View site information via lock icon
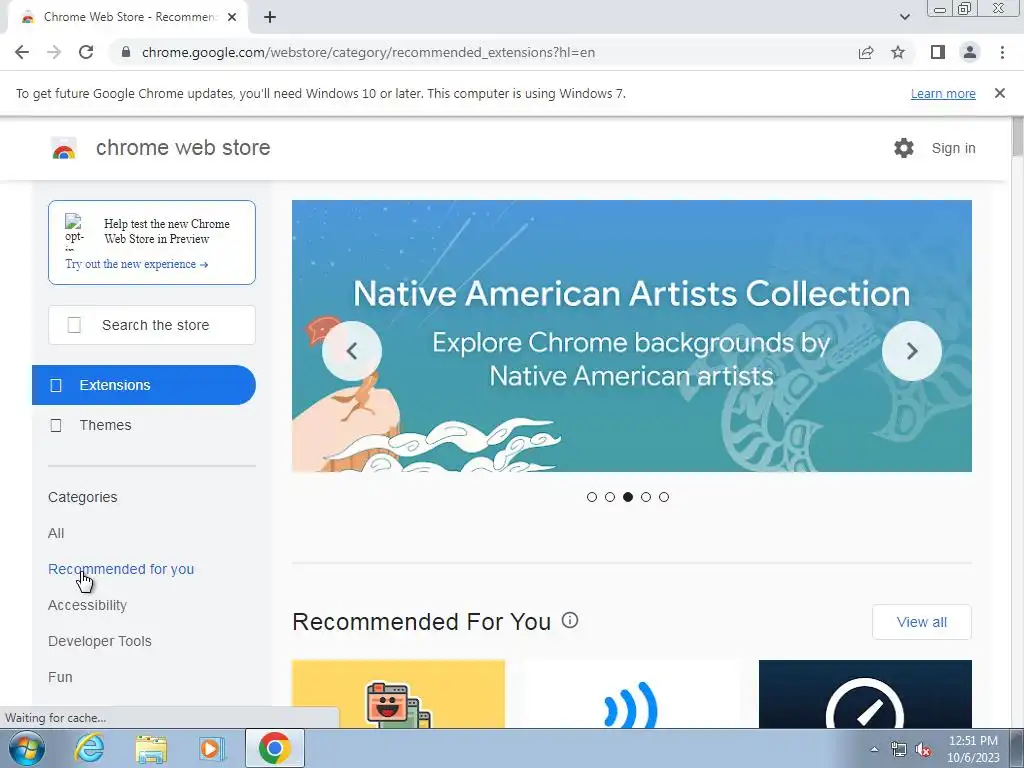This screenshot has width=1024, height=768. coord(126,52)
